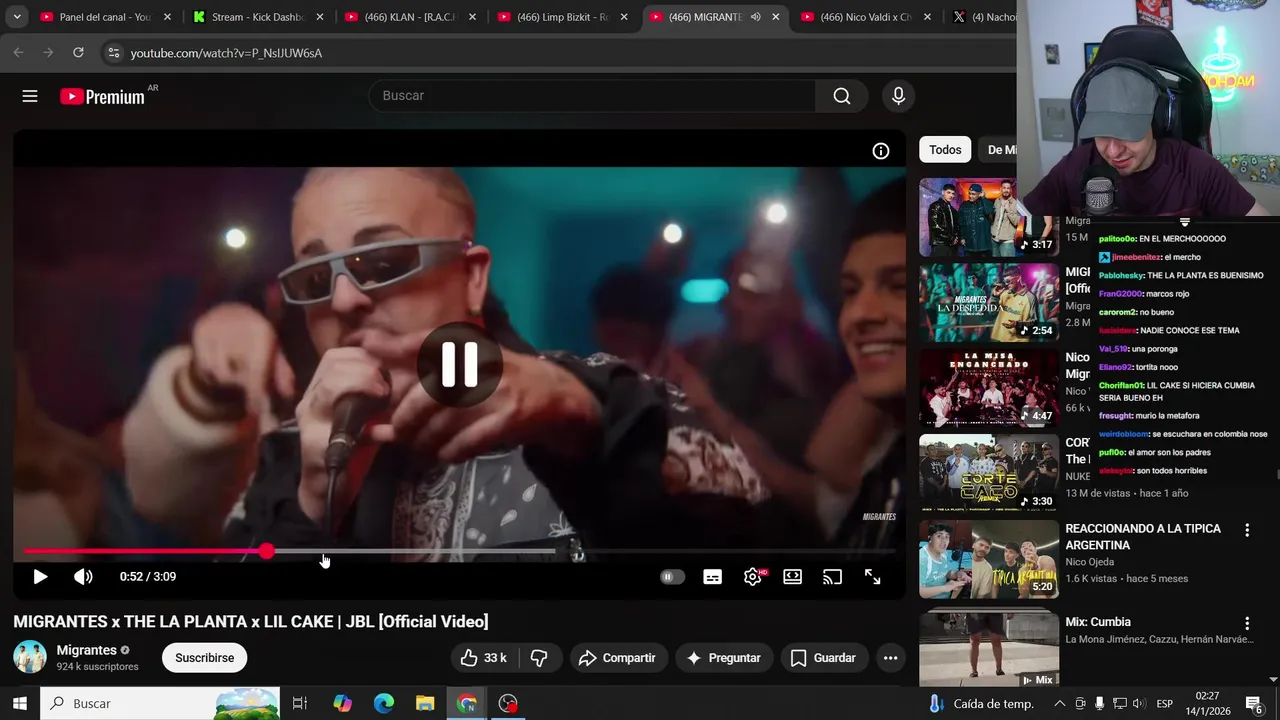1280x720 pixels.
Task: Open more actions three-dot menu below video
Action: pos(890,658)
